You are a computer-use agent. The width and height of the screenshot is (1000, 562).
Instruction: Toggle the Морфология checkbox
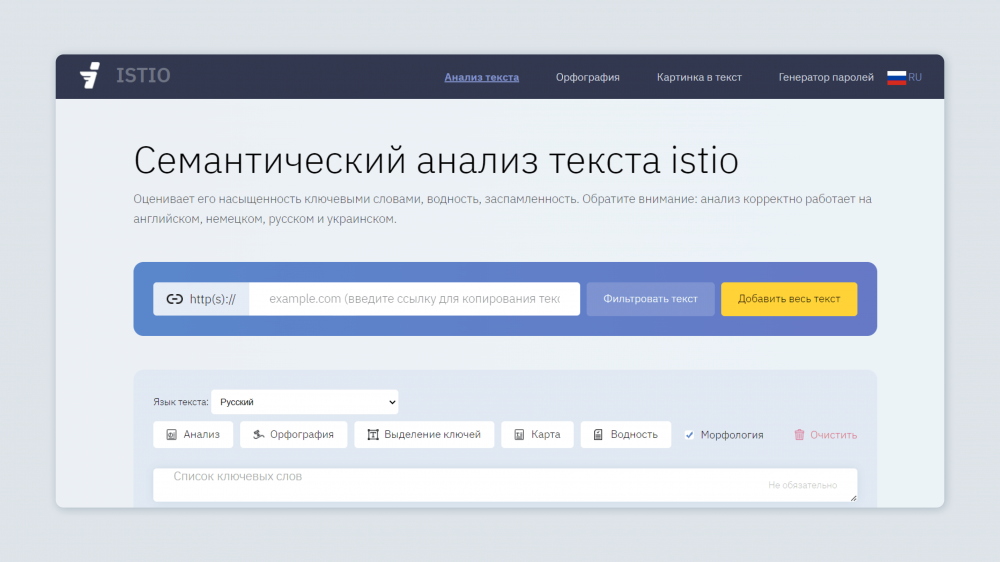point(689,435)
